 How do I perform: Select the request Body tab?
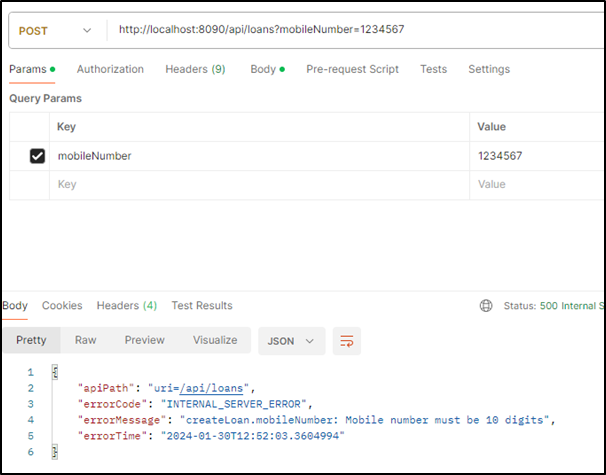click(x=263, y=69)
